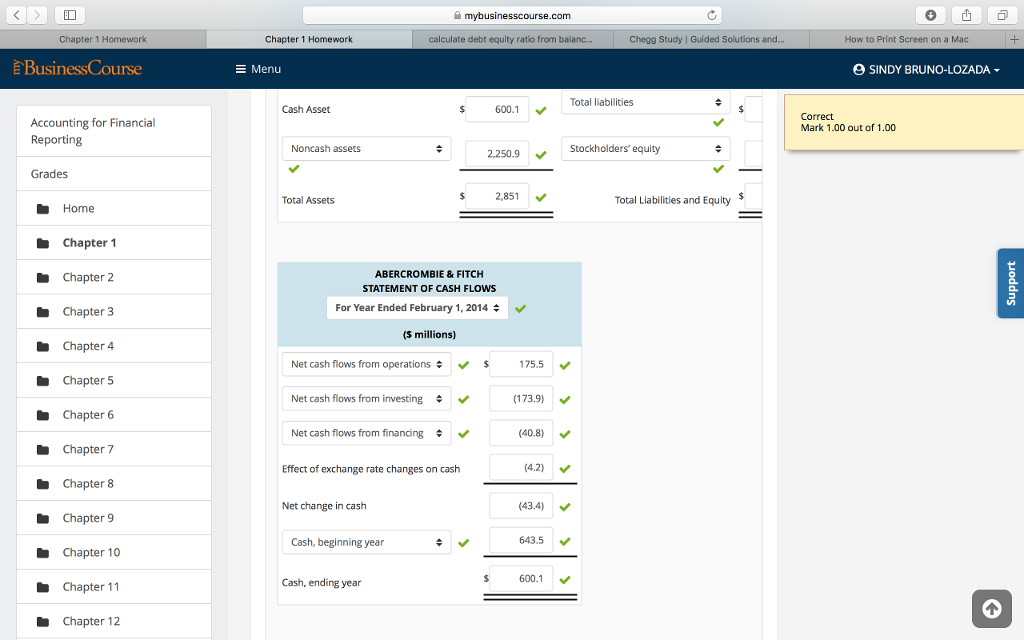Click the Chapter 7 folder icon
This screenshot has width=1024, height=640.
pos(43,450)
